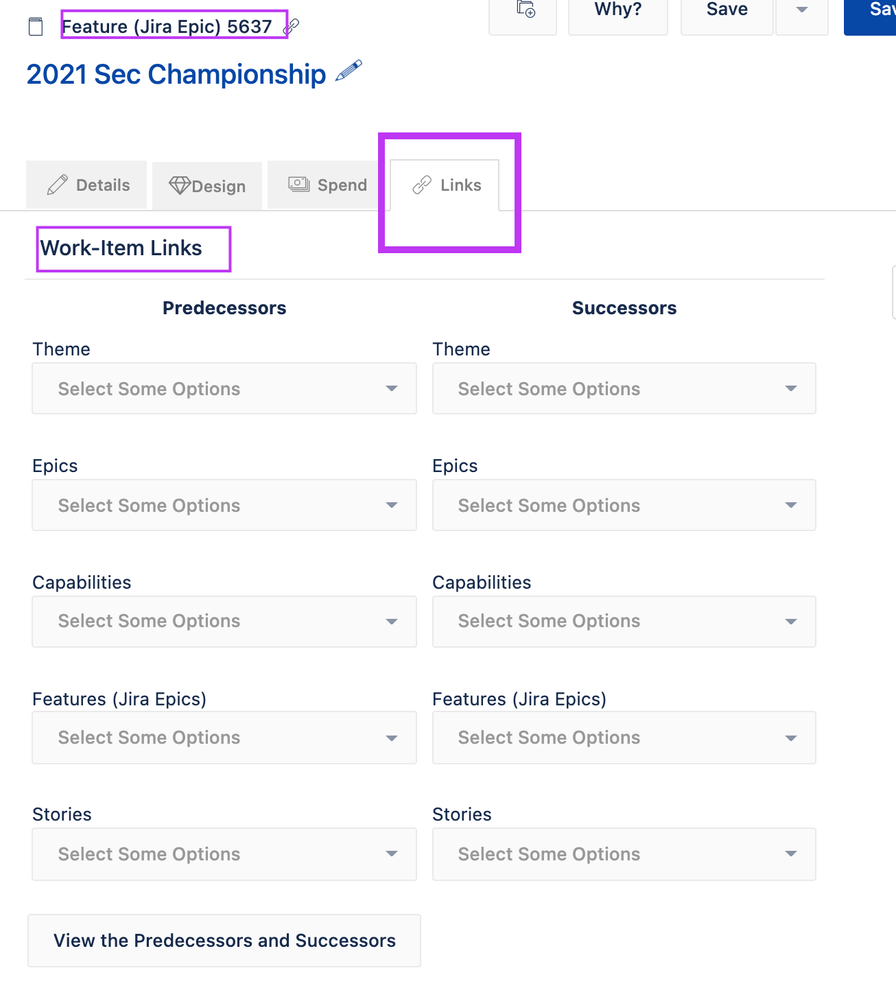Click the panel icon left of Feature header
This screenshot has height=999, width=896.
click(36, 27)
